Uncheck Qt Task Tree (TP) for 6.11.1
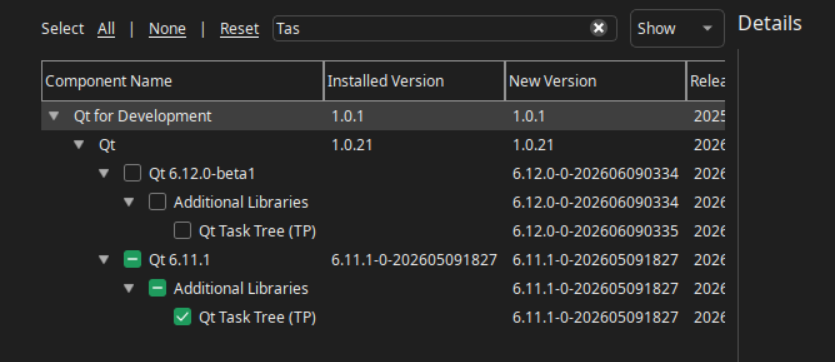 coord(182,317)
